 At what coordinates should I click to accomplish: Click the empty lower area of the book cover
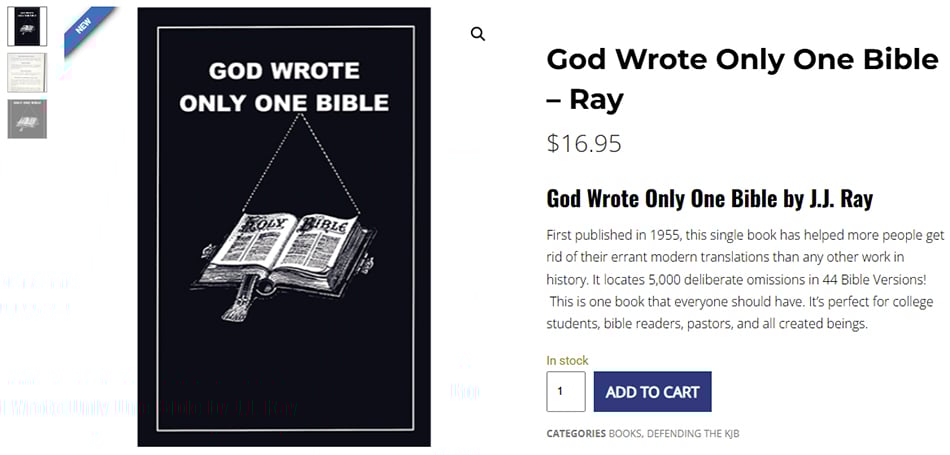285,385
